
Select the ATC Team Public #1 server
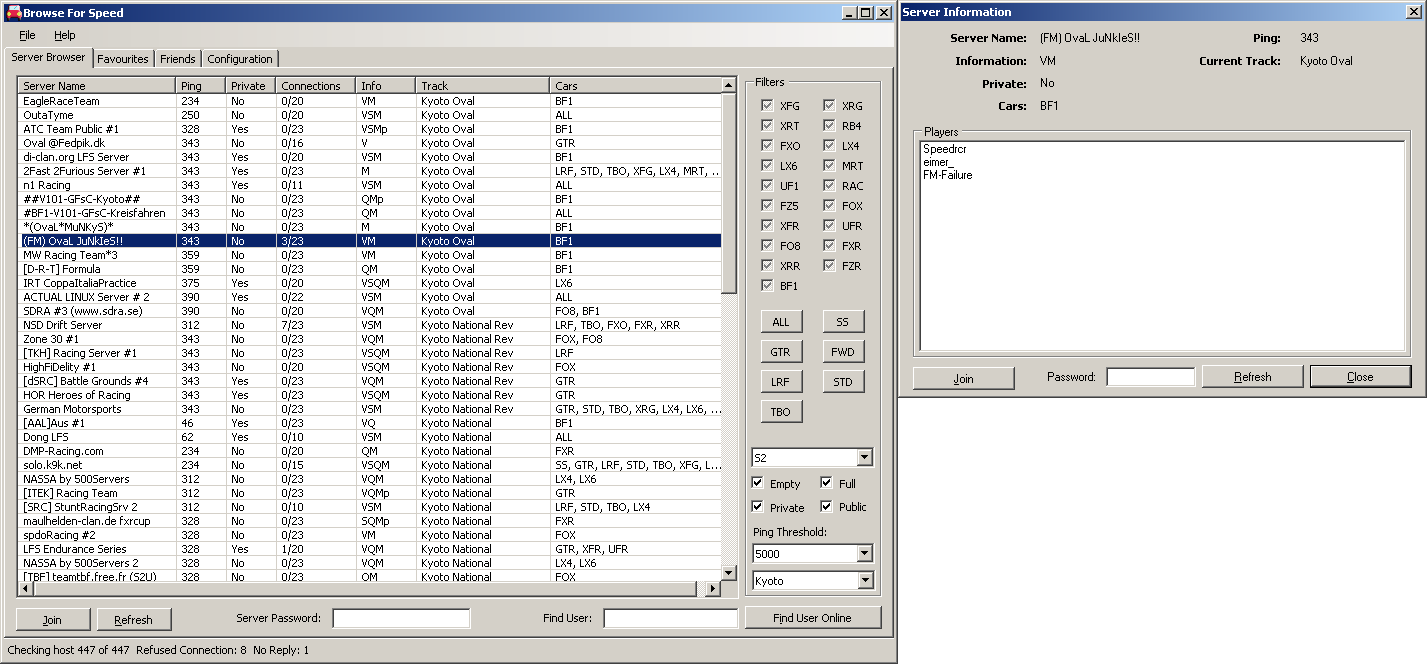pos(370,129)
